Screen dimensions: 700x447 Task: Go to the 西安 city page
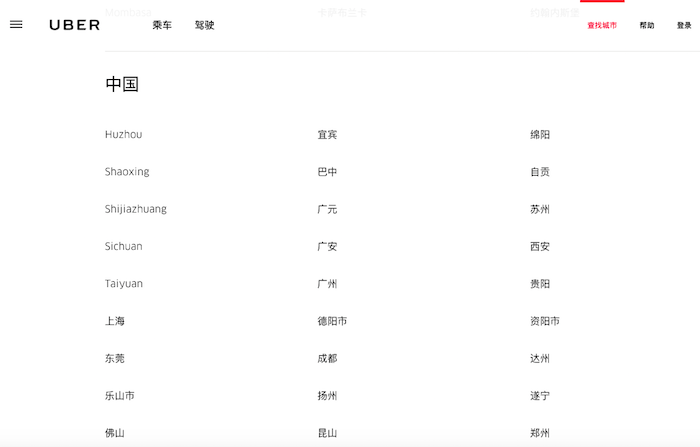(x=540, y=246)
